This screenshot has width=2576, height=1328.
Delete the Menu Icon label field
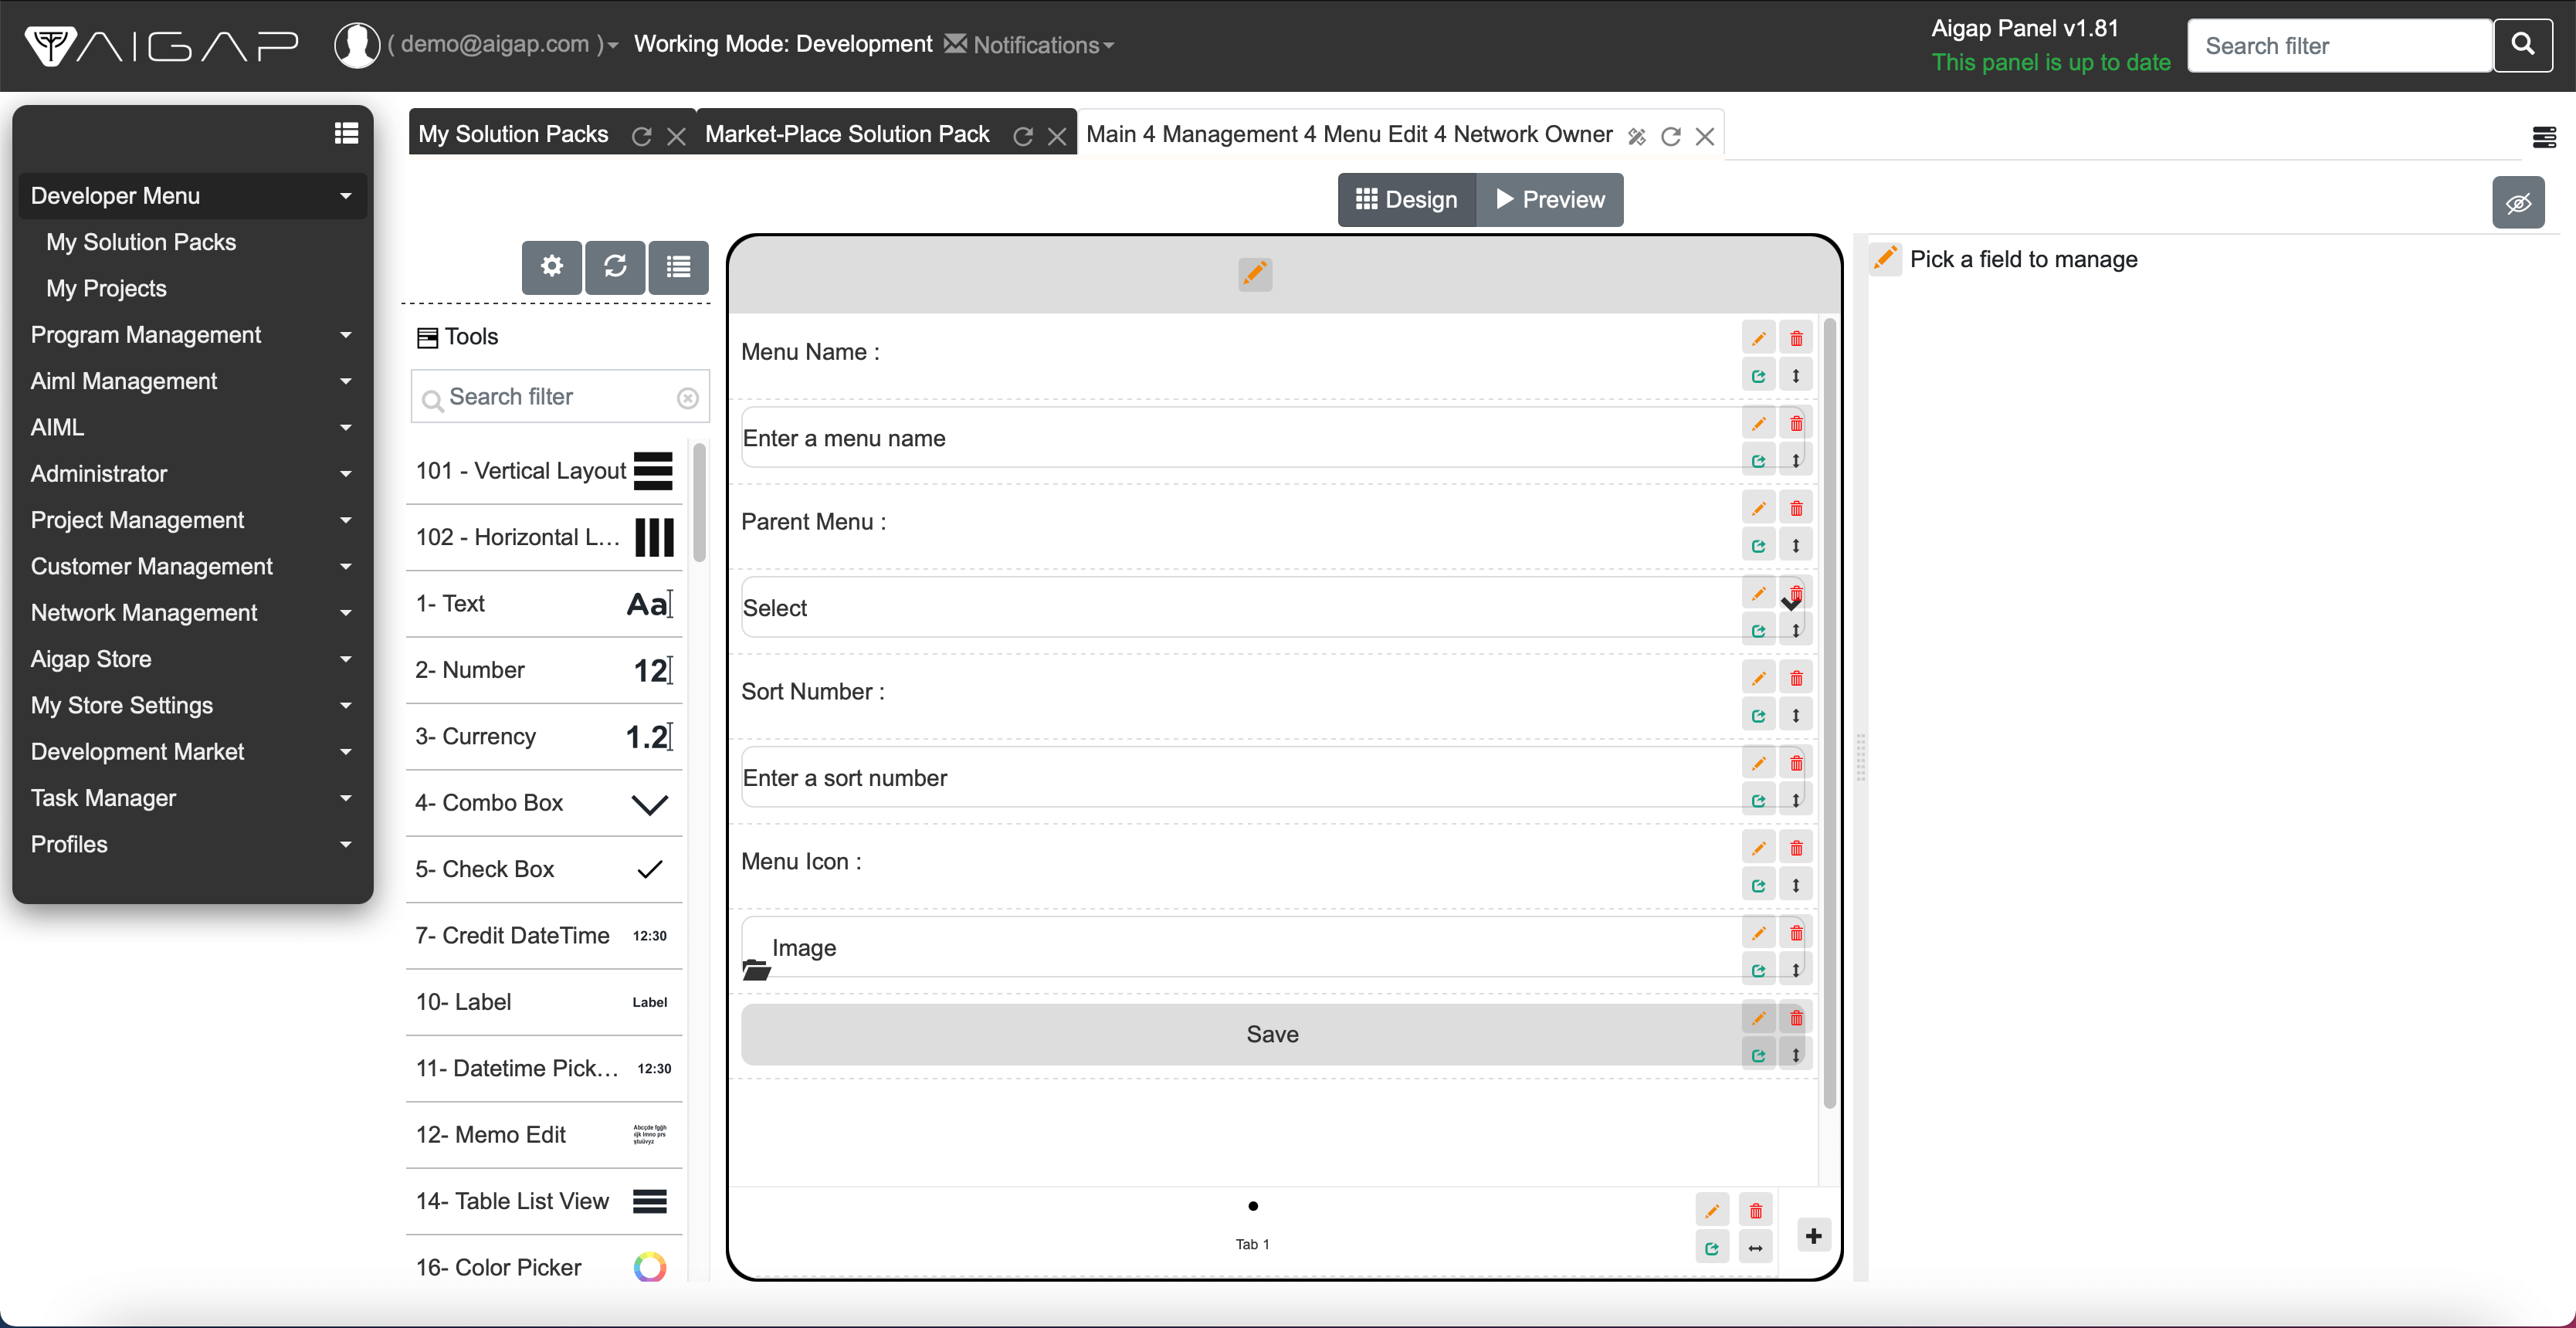(1796, 849)
